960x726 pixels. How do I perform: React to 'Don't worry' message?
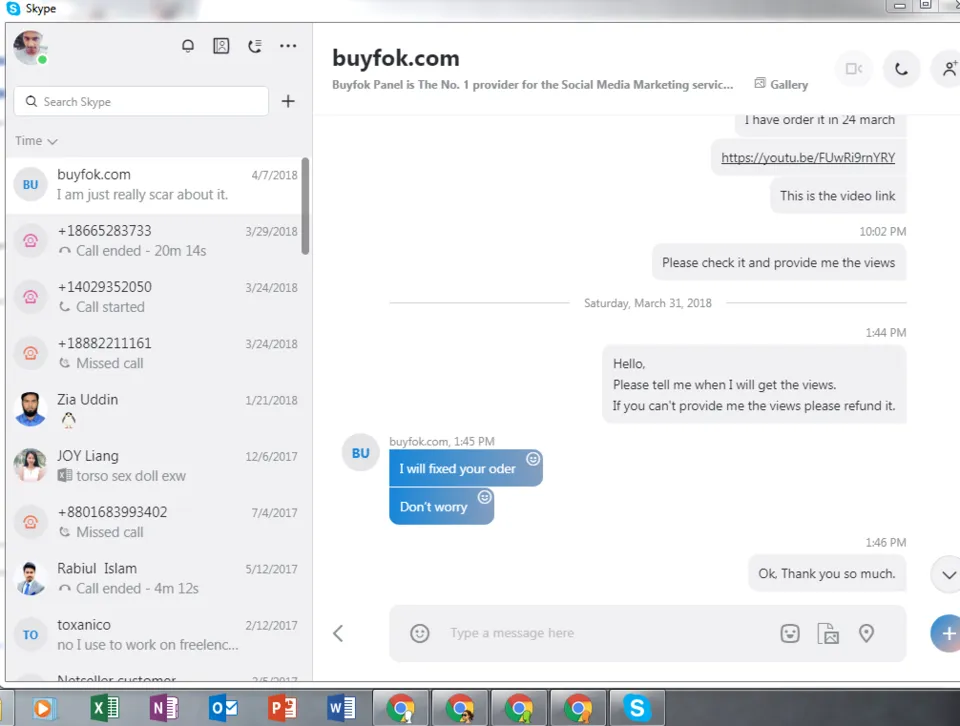[x=484, y=497]
